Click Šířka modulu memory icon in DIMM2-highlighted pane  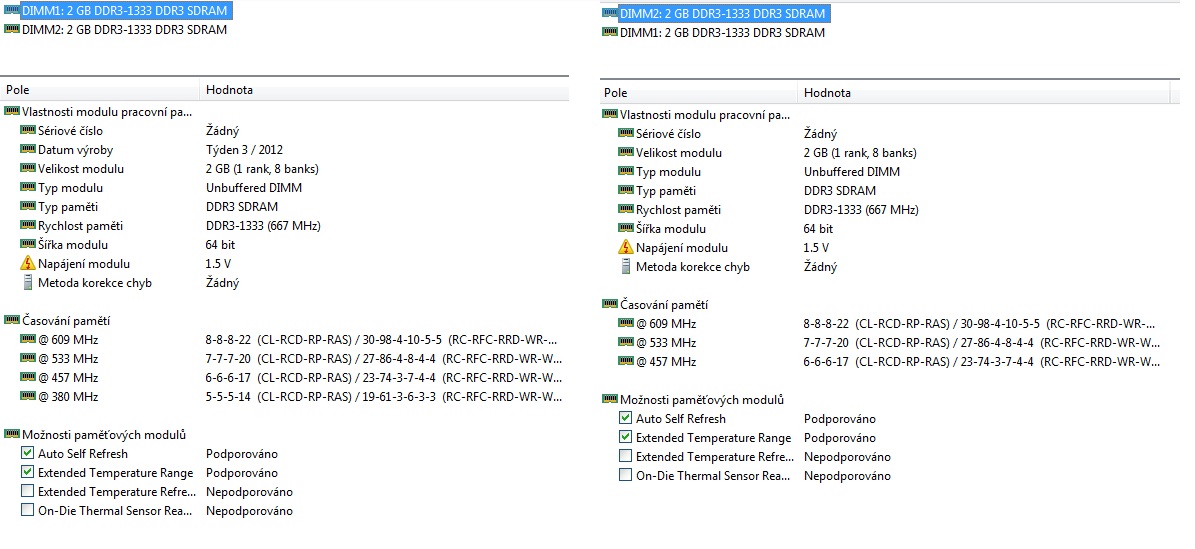[x=626, y=229]
